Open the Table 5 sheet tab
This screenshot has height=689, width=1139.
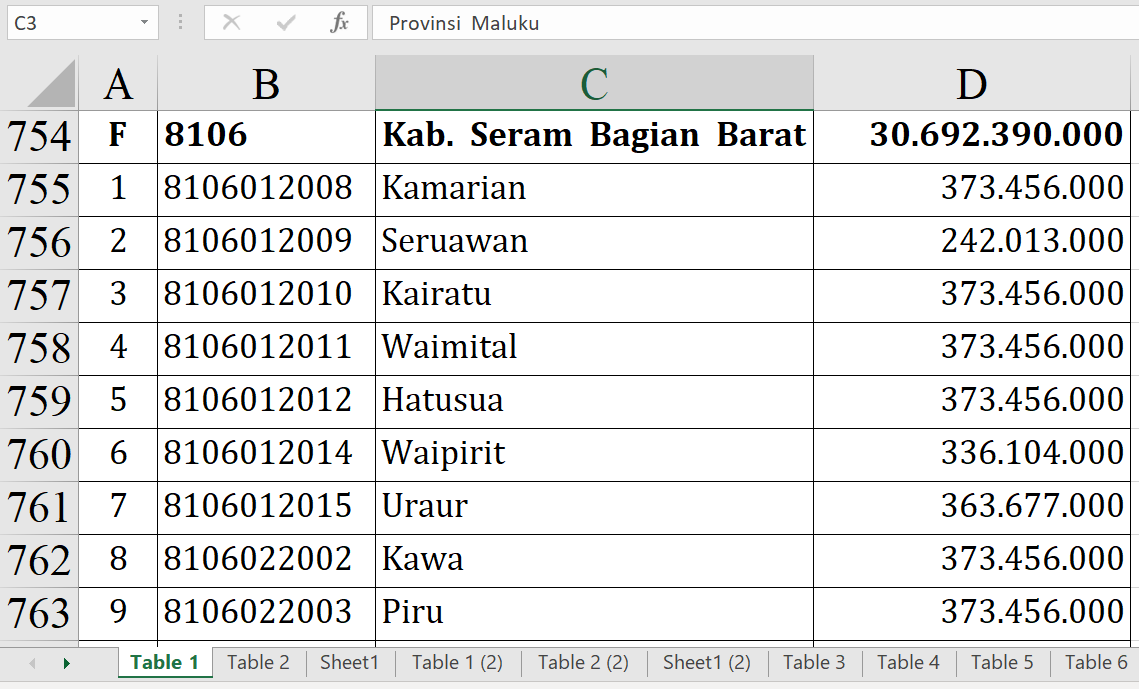[1002, 662]
